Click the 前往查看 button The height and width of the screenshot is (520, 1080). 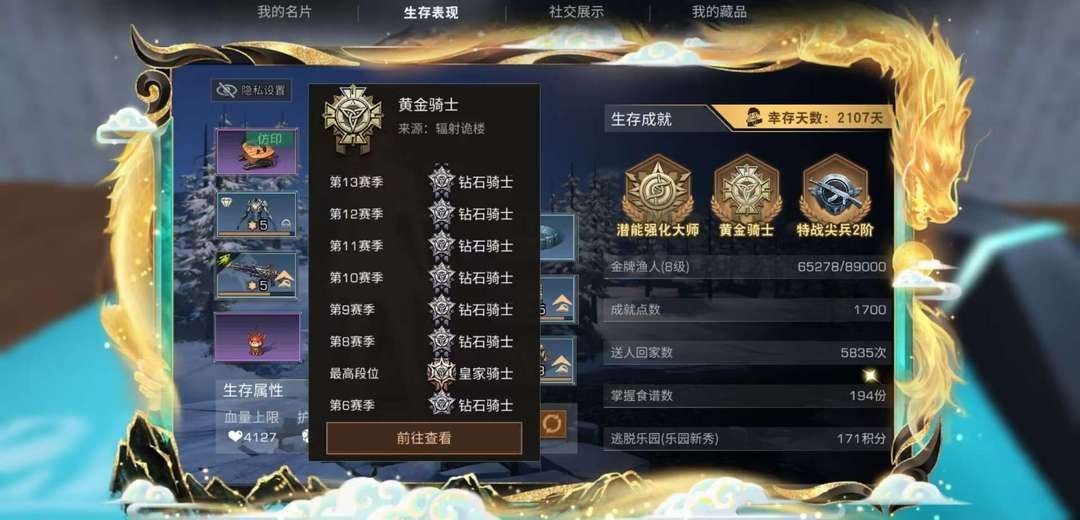(424, 438)
